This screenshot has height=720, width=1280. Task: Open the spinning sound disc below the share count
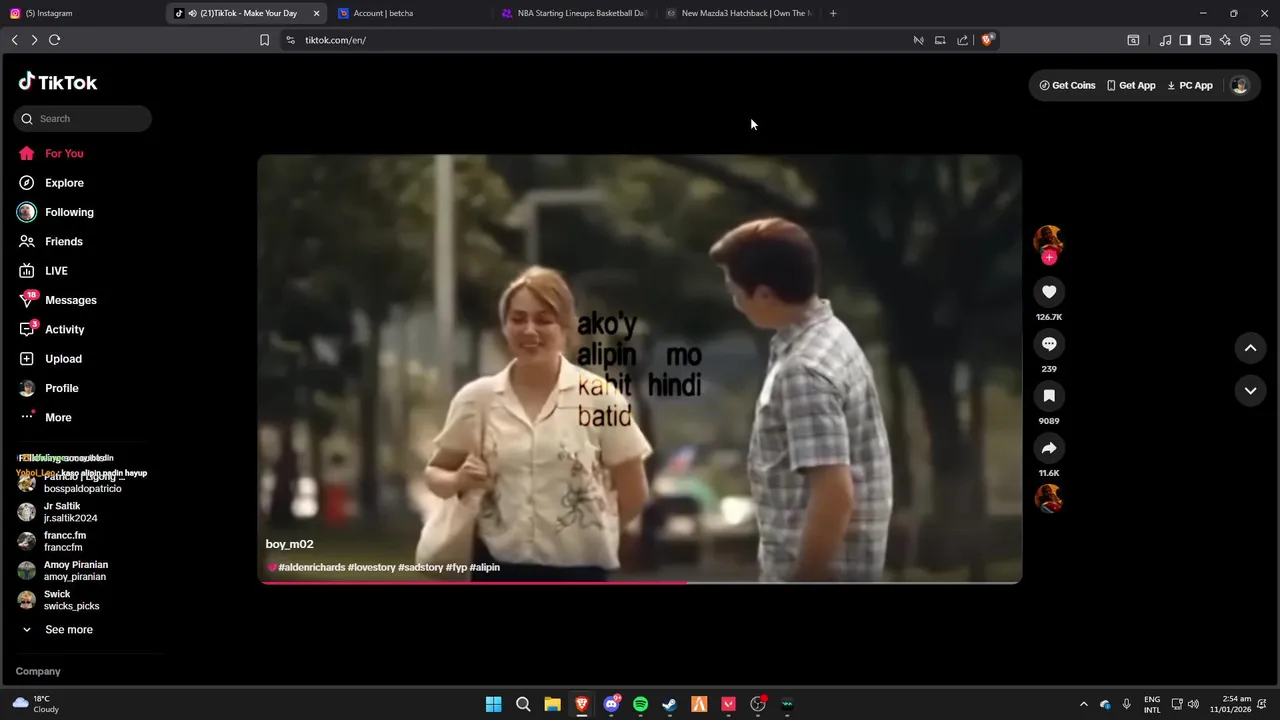click(1049, 498)
